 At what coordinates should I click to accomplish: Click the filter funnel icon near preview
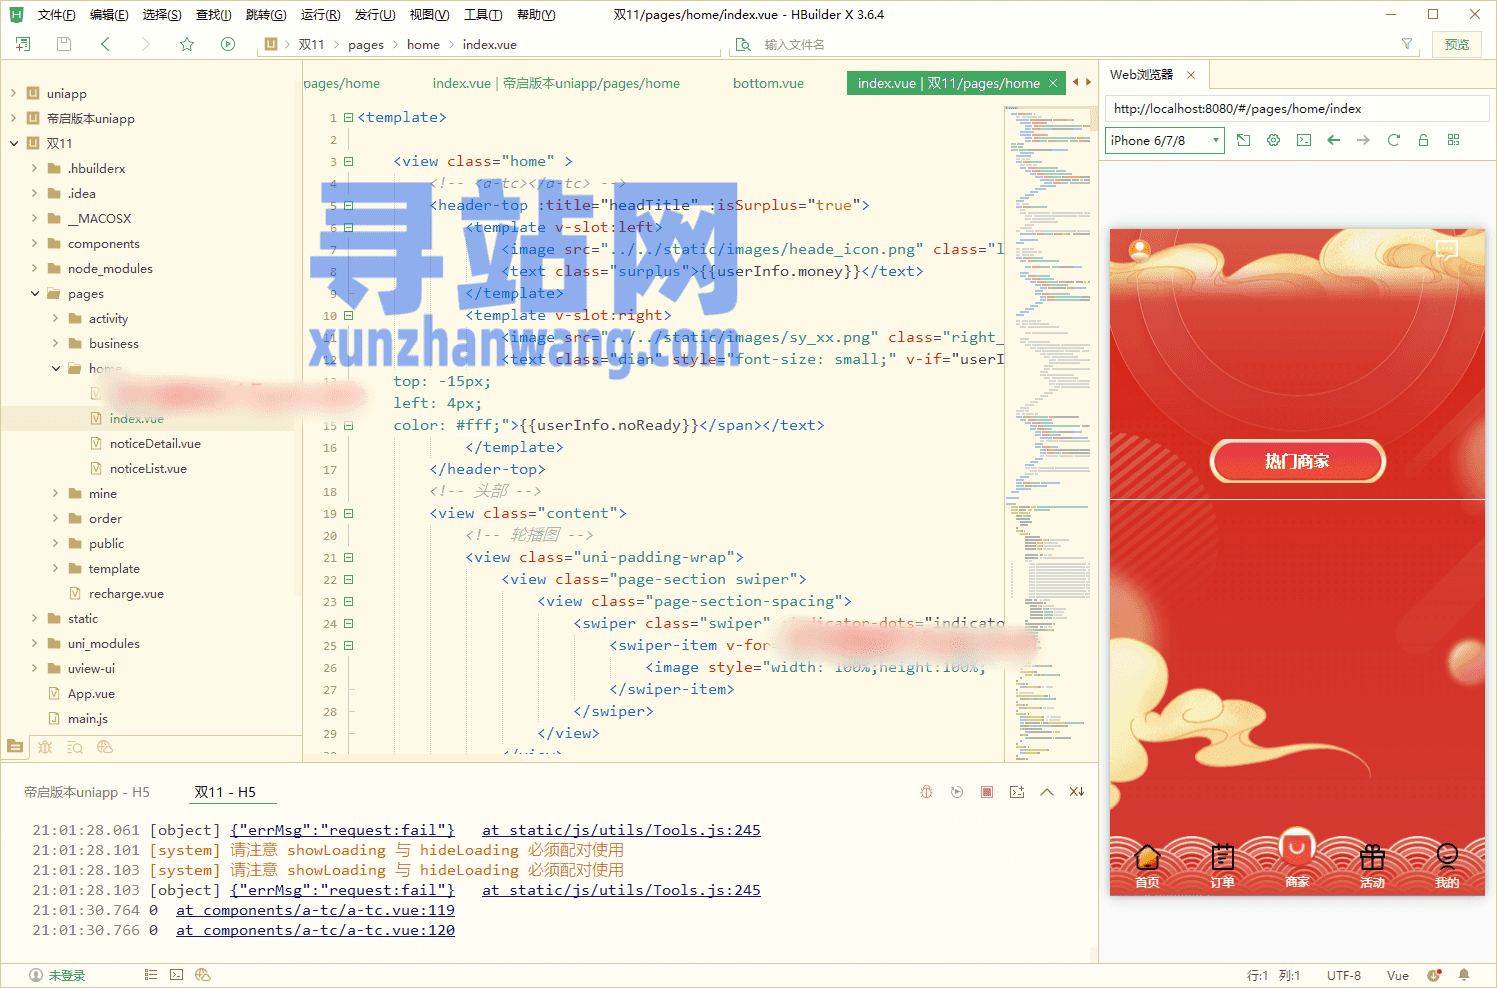[x=1407, y=44]
